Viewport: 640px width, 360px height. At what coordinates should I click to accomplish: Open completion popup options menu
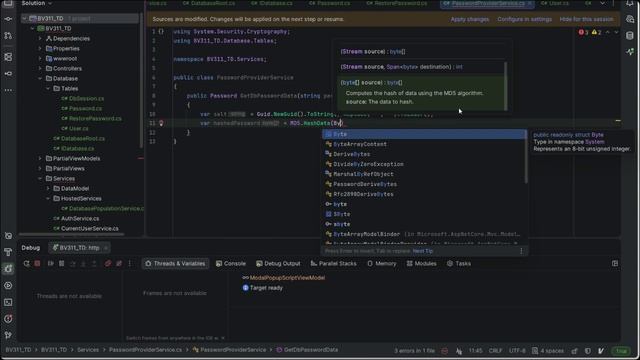coord(521,251)
